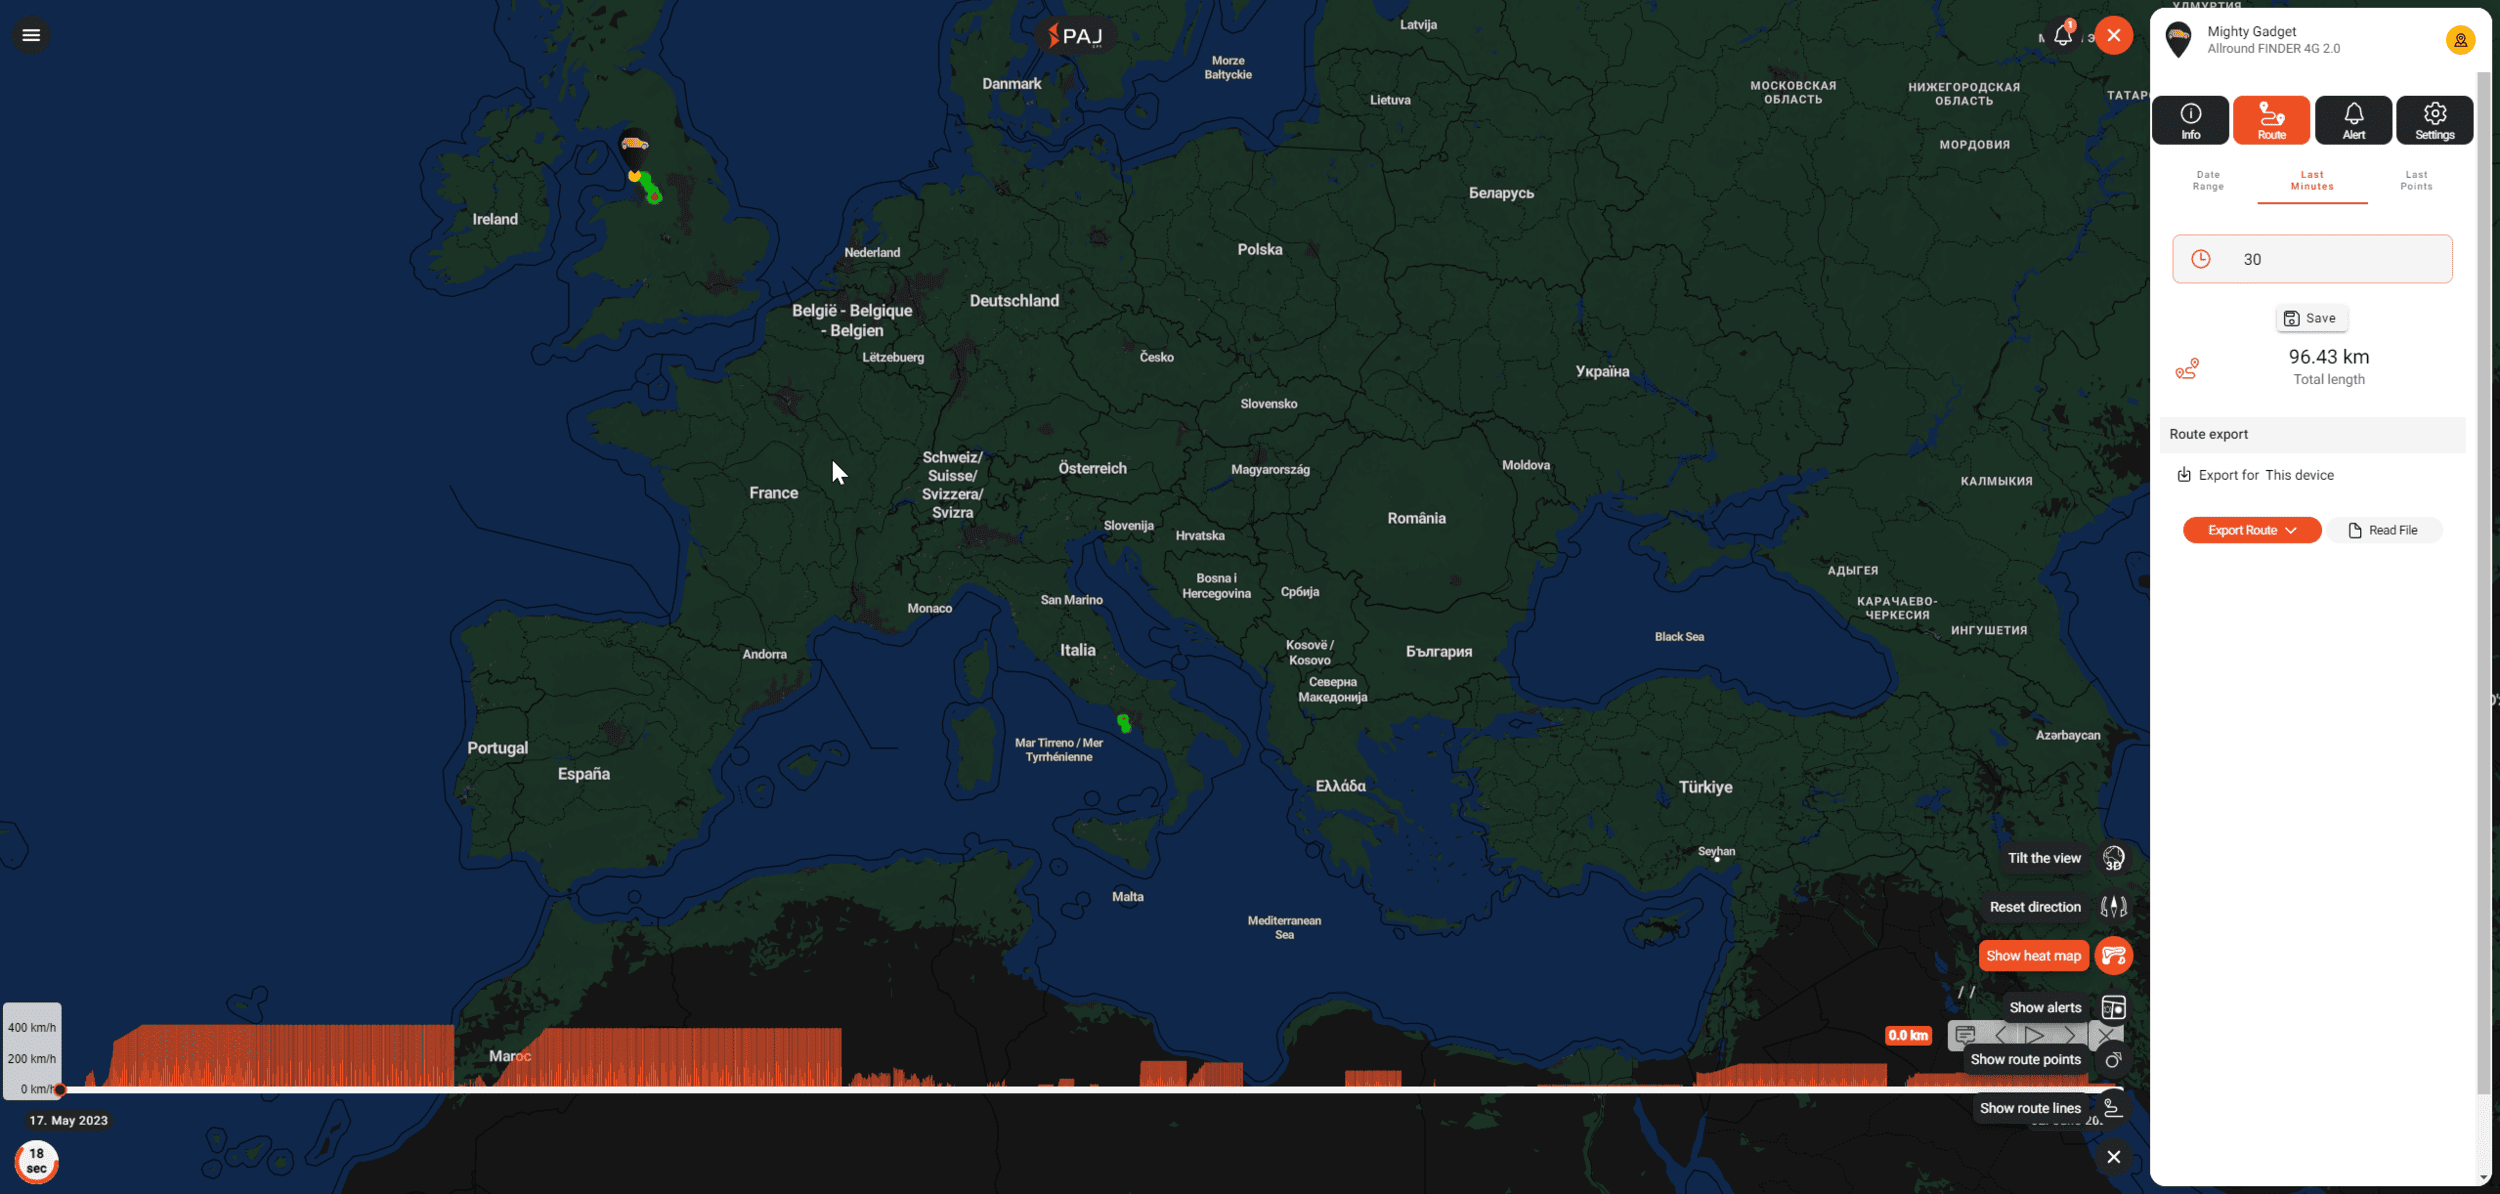Toggle Show route points on map
The height and width of the screenshot is (1194, 2500).
pos(2113,1060)
